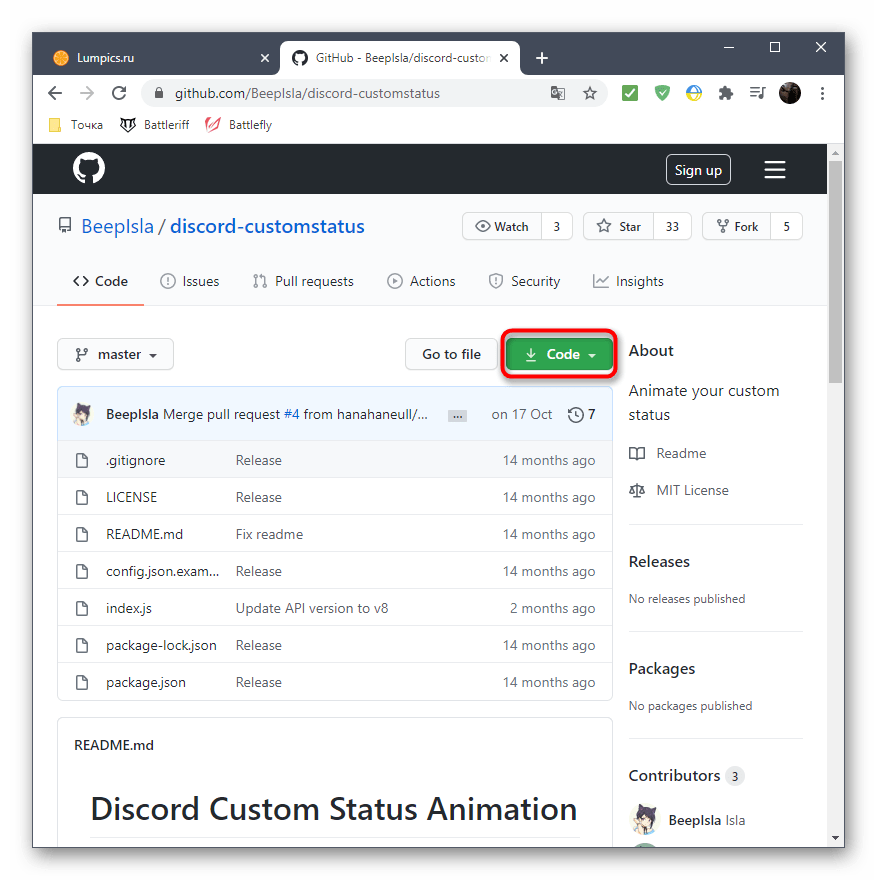This screenshot has width=877, height=880.
Task: Click the browser forward arrow
Action: click(x=87, y=93)
